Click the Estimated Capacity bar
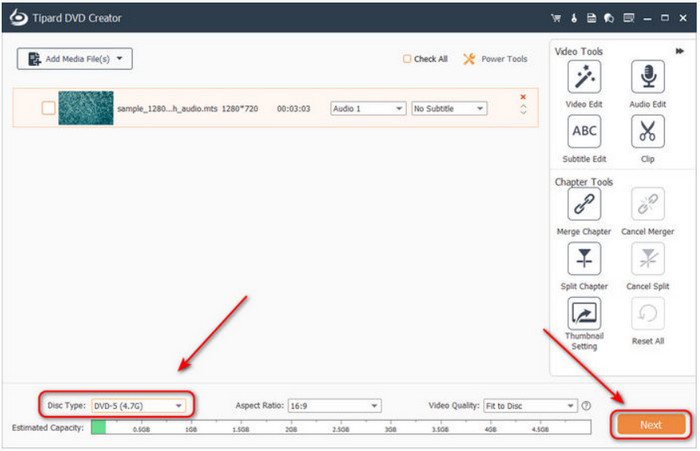 320,427
